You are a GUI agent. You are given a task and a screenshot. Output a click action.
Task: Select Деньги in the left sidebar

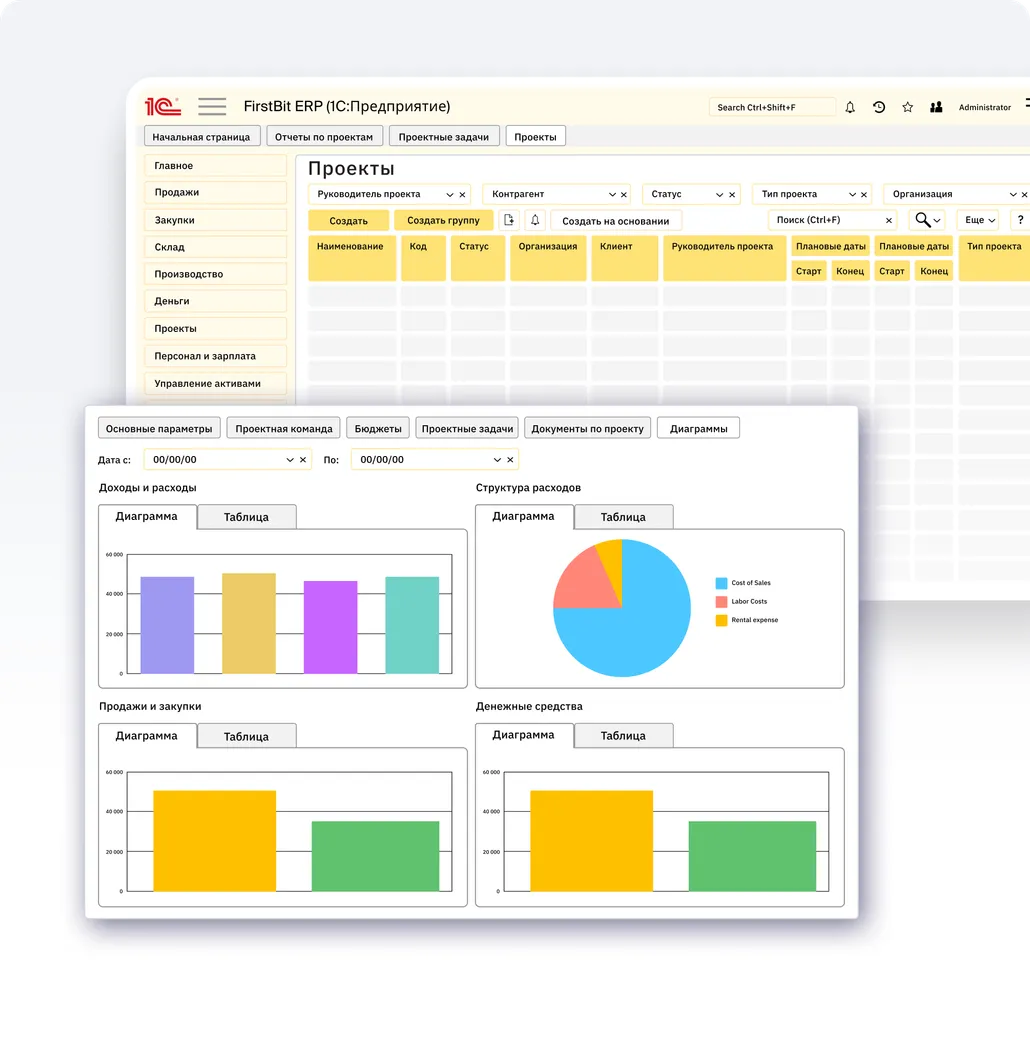(x=215, y=301)
